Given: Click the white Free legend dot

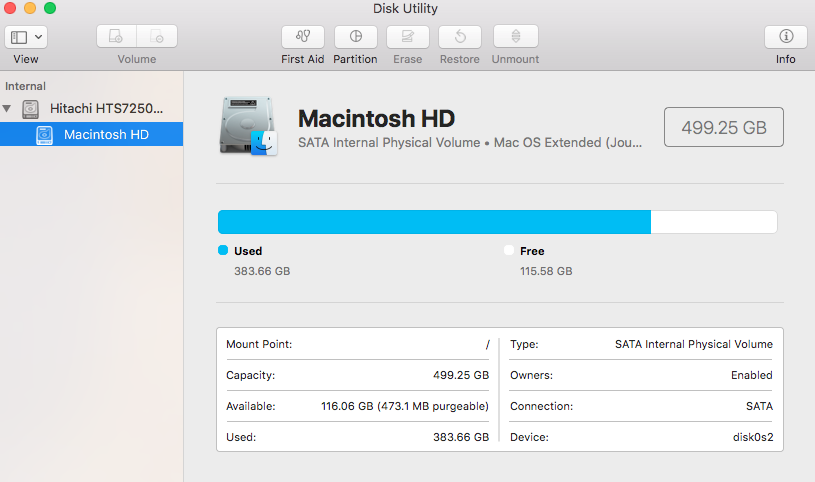Looking at the screenshot, I should (509, 251).
